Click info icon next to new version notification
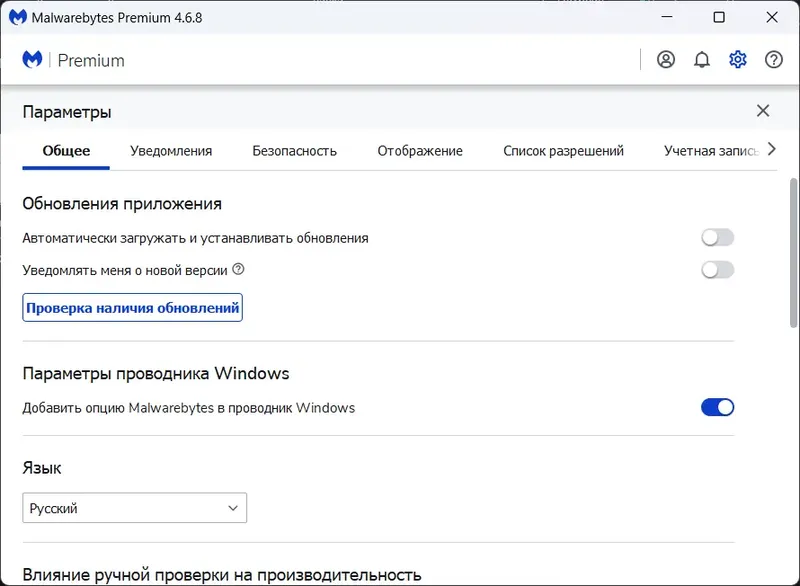This screenshot has height=586, width=800. pyautogui.click(x=238, y=270)
